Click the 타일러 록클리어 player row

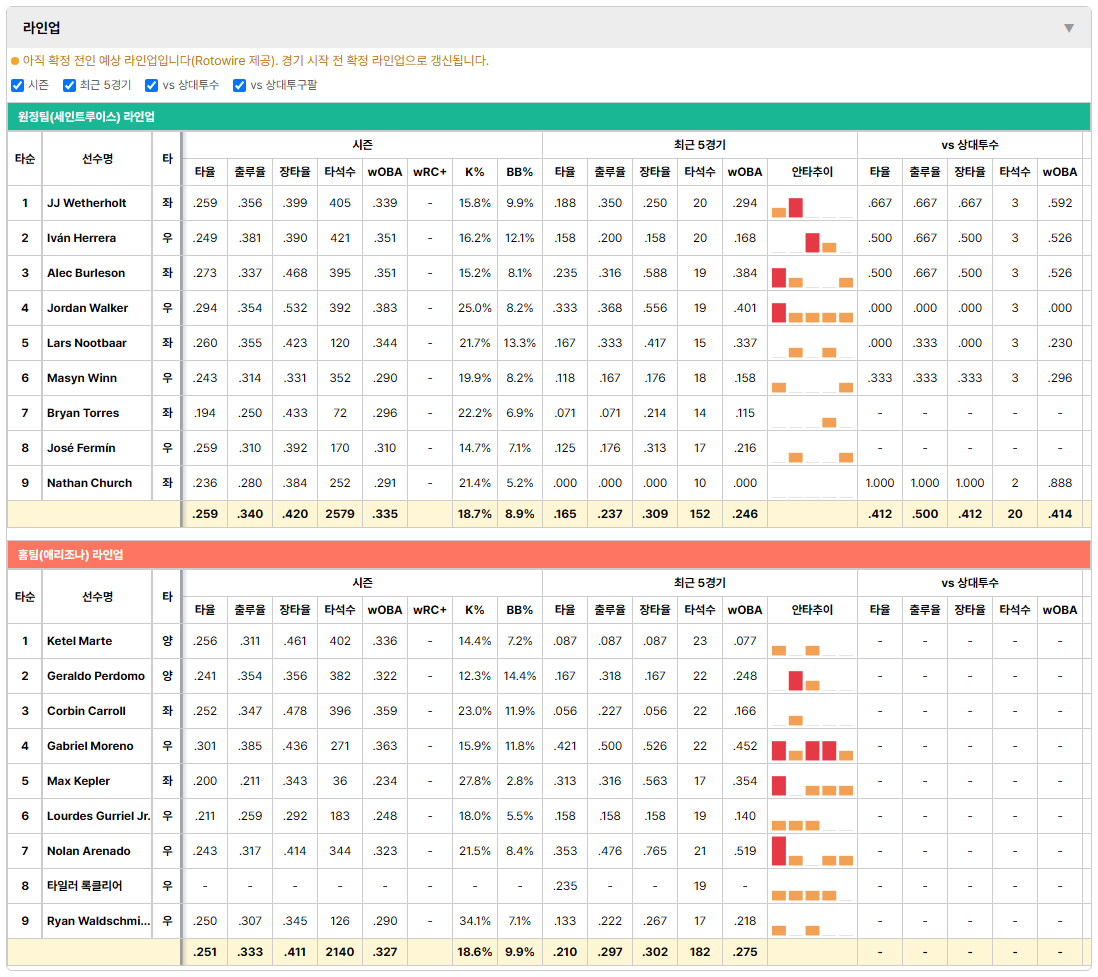pos(549,886)
